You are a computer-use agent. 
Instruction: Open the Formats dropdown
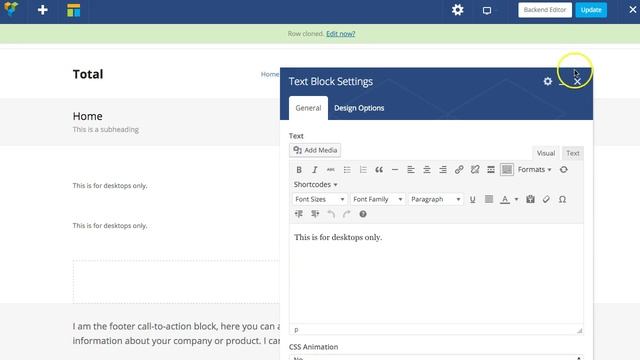[534, 169]
